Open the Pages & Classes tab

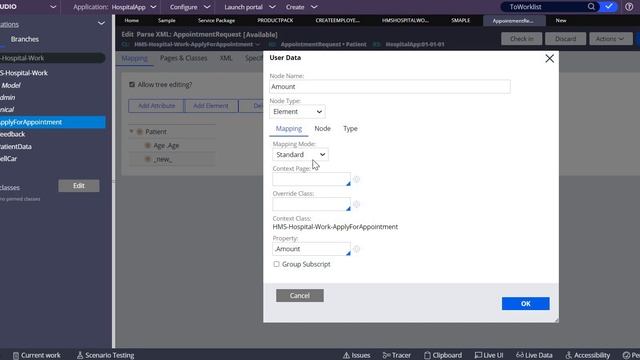(x=183, y=58)
